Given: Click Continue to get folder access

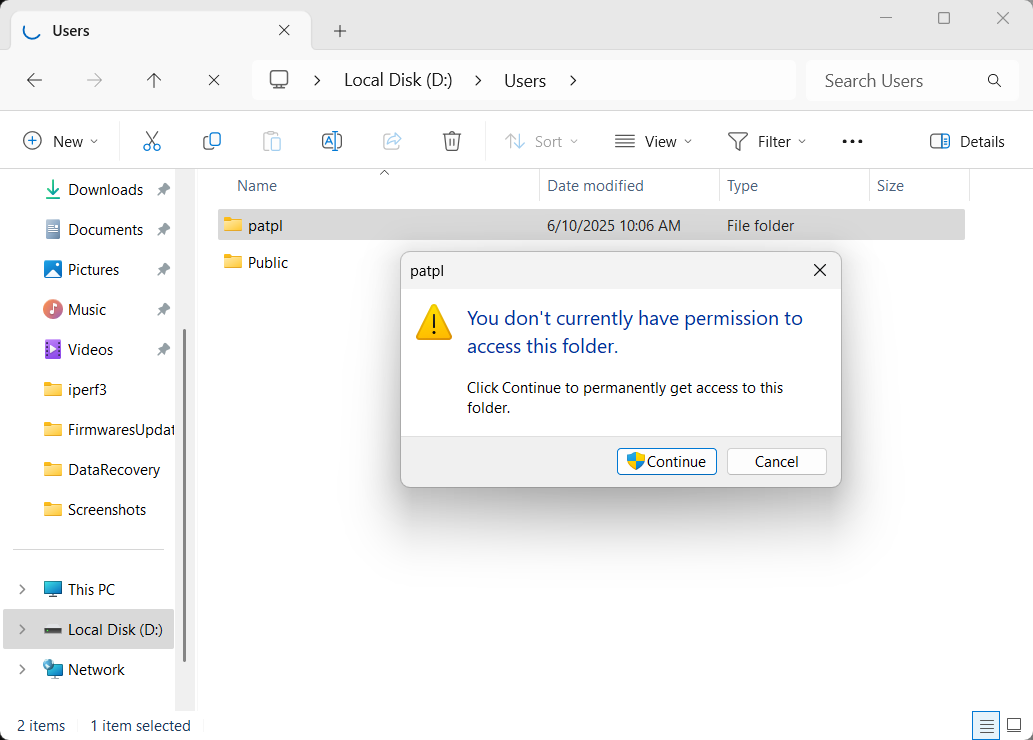Looking at the screenshot, I should point(666,461).
